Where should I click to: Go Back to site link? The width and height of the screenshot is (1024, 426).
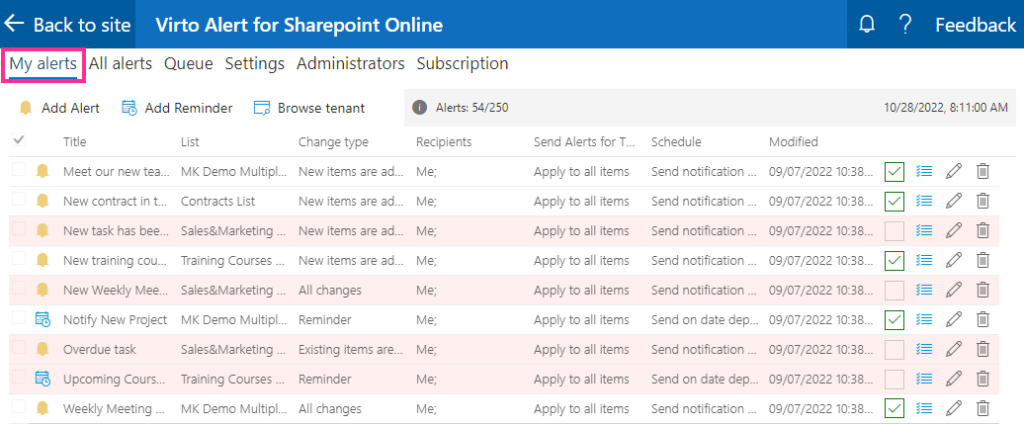pyautogui.click(x=67, y=25)
